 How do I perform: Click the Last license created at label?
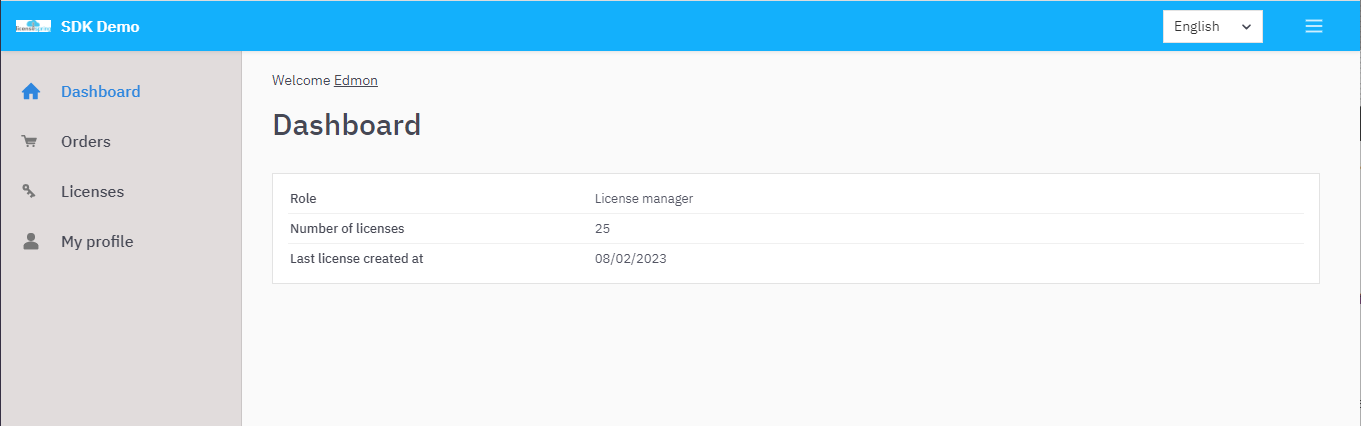[356, 259]
